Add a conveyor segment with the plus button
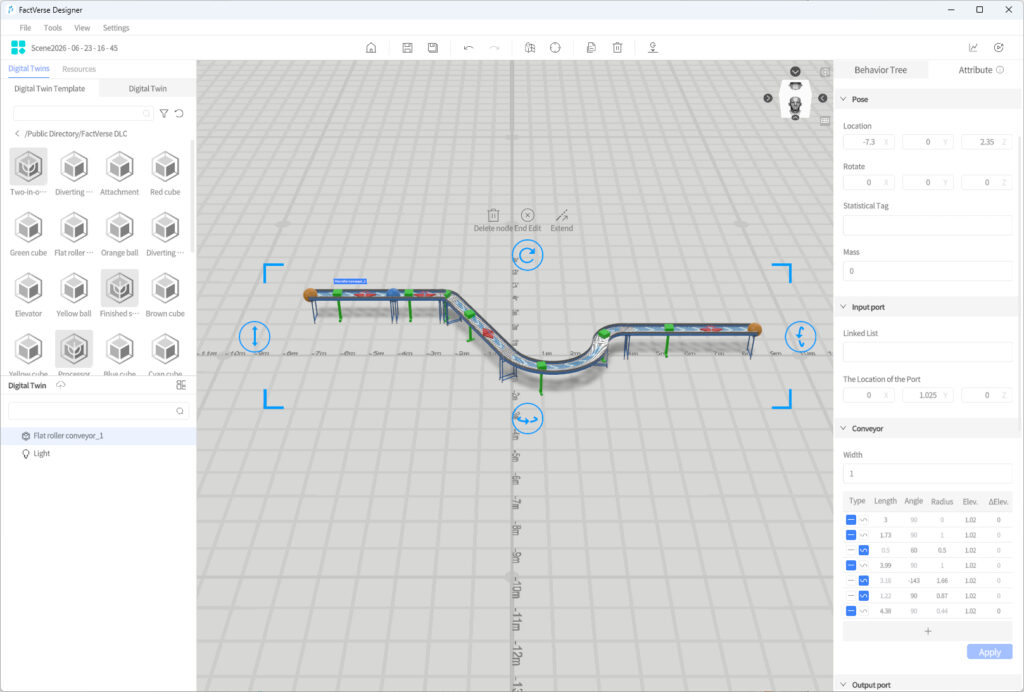This screenshot has height=692, width=1024. tap(928, 631)
